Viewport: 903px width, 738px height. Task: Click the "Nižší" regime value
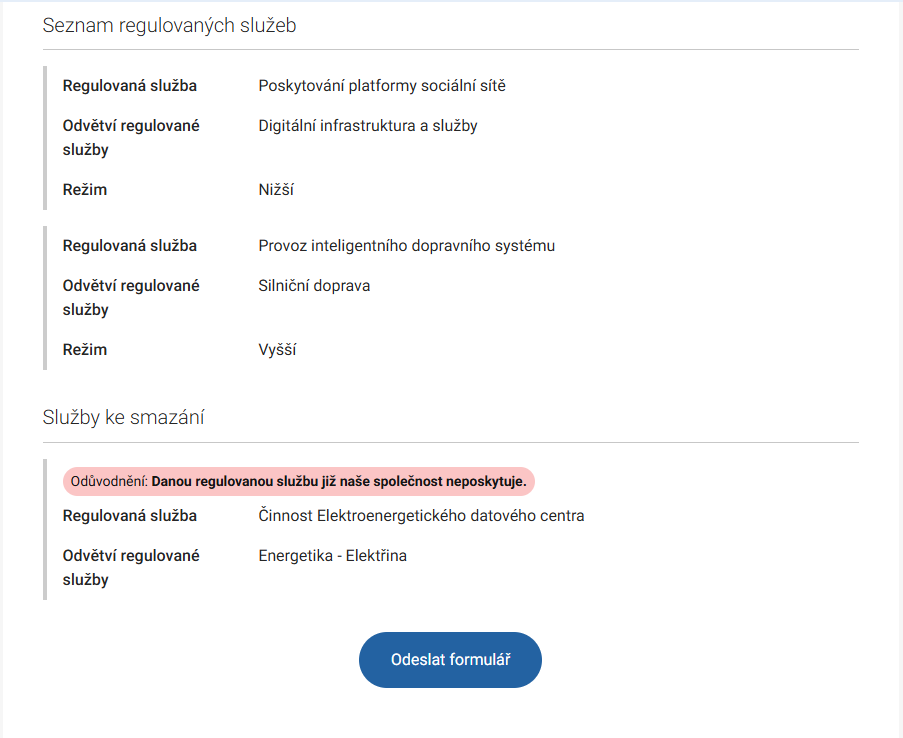(x=276, y=190)
